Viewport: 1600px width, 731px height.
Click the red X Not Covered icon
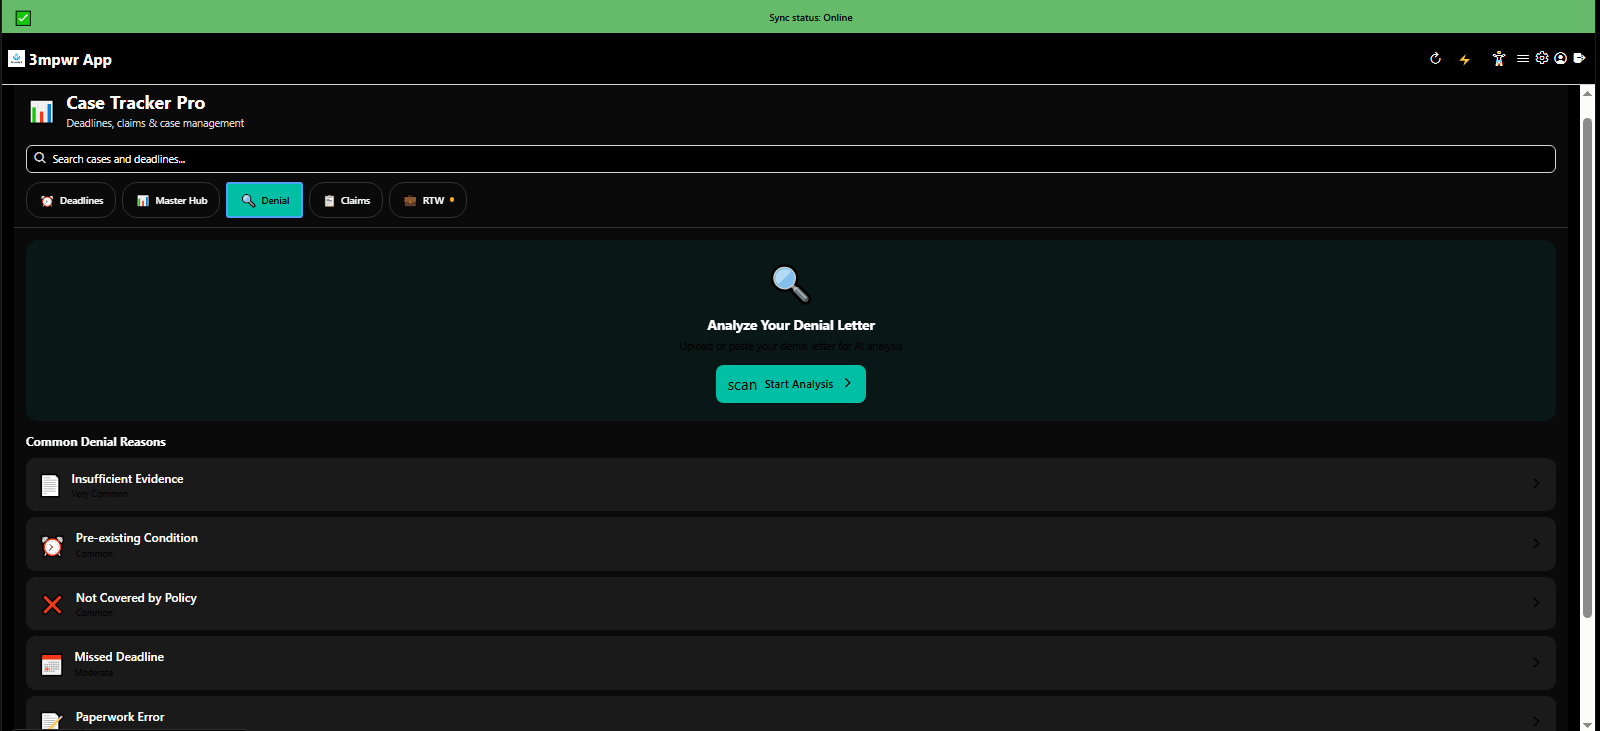(x=52, y=604)
